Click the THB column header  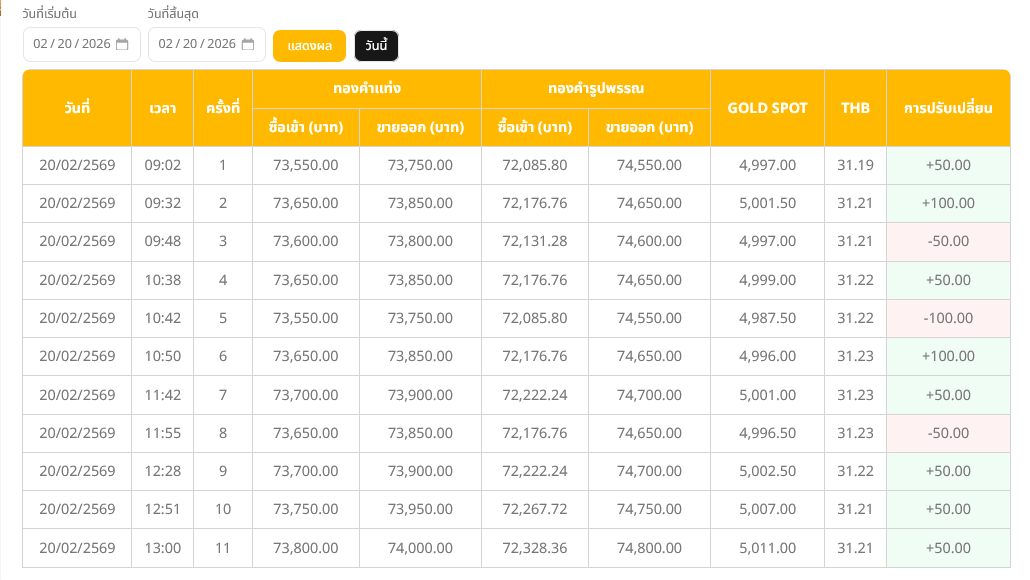855,108
